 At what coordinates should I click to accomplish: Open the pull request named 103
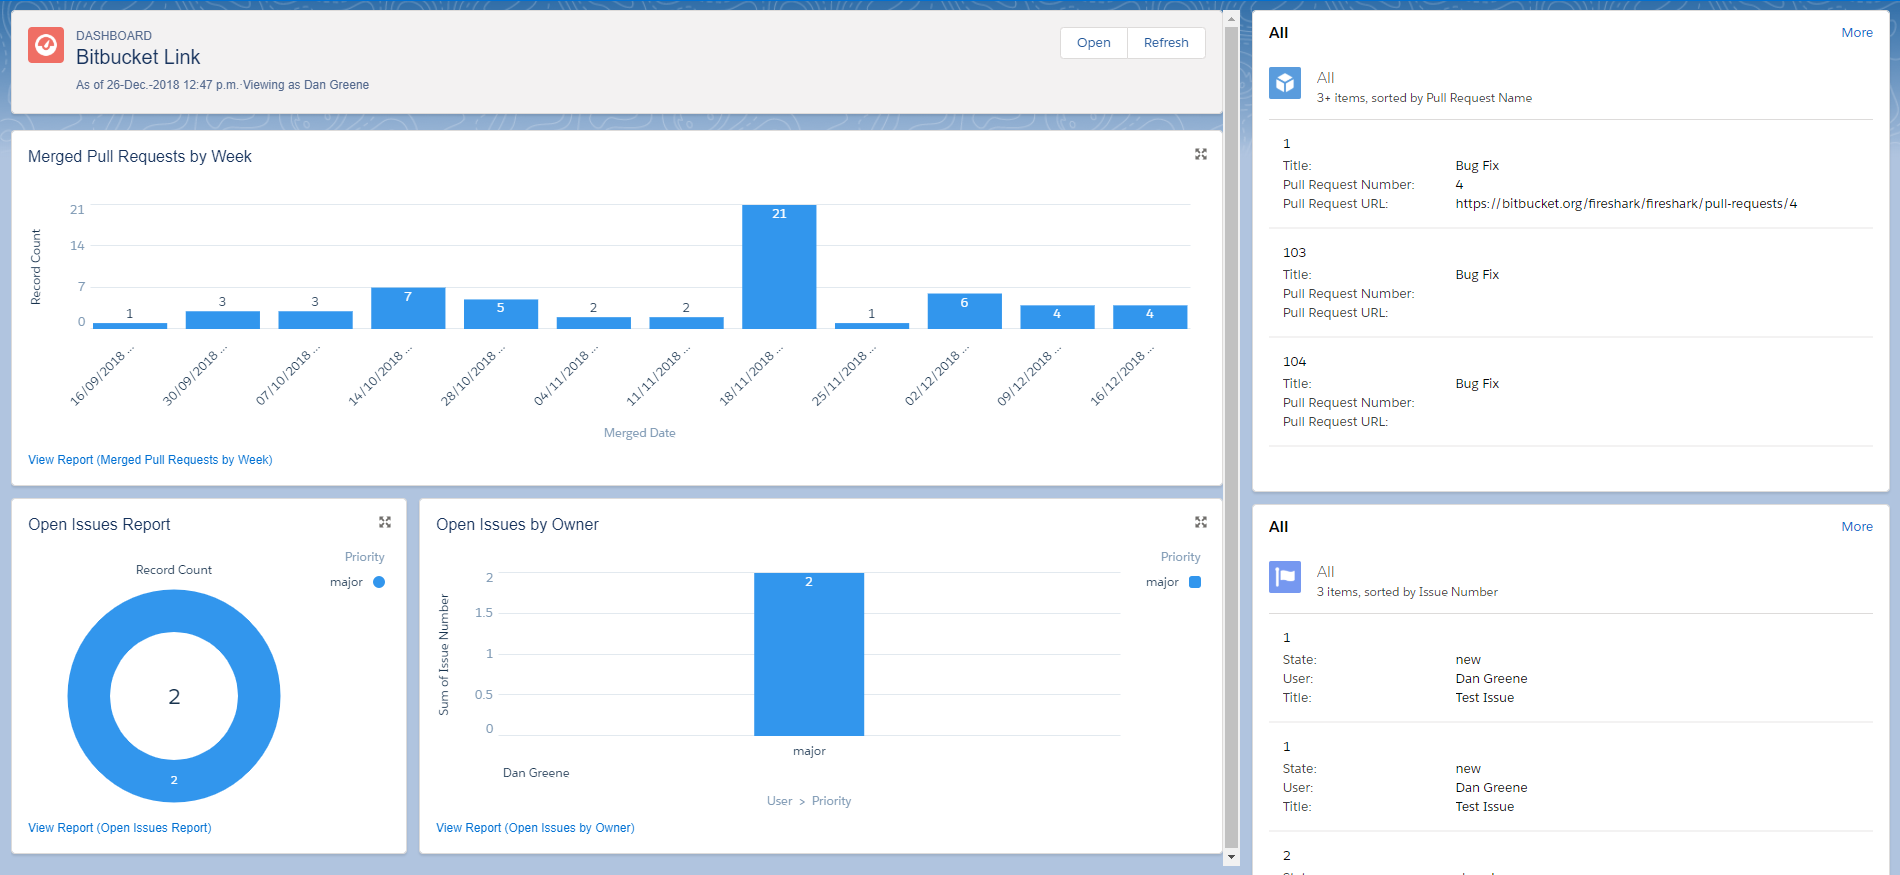(1294, 253)
